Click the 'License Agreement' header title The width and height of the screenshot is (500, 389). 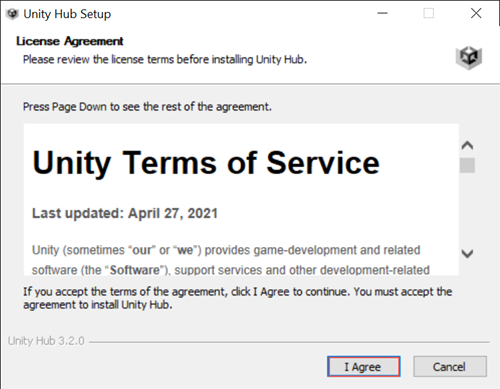tap(70, 41)
